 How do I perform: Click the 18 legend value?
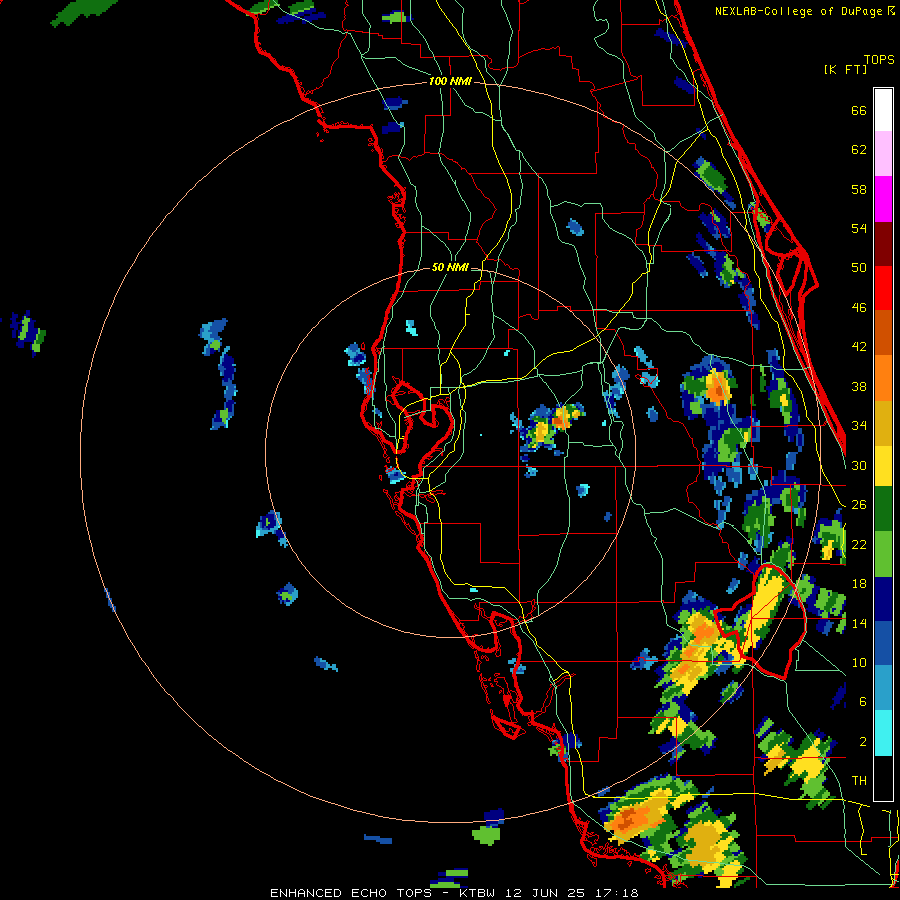[x=859, y=583]
